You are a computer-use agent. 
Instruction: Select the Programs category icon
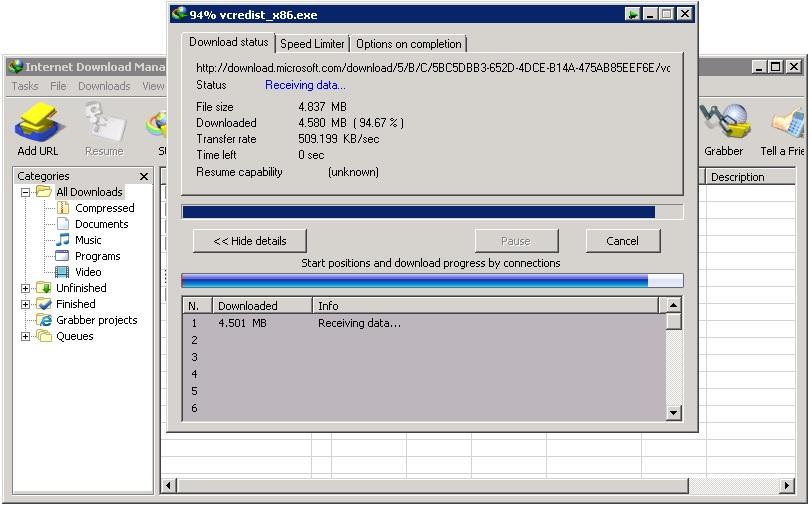click(x=62, y=256)
